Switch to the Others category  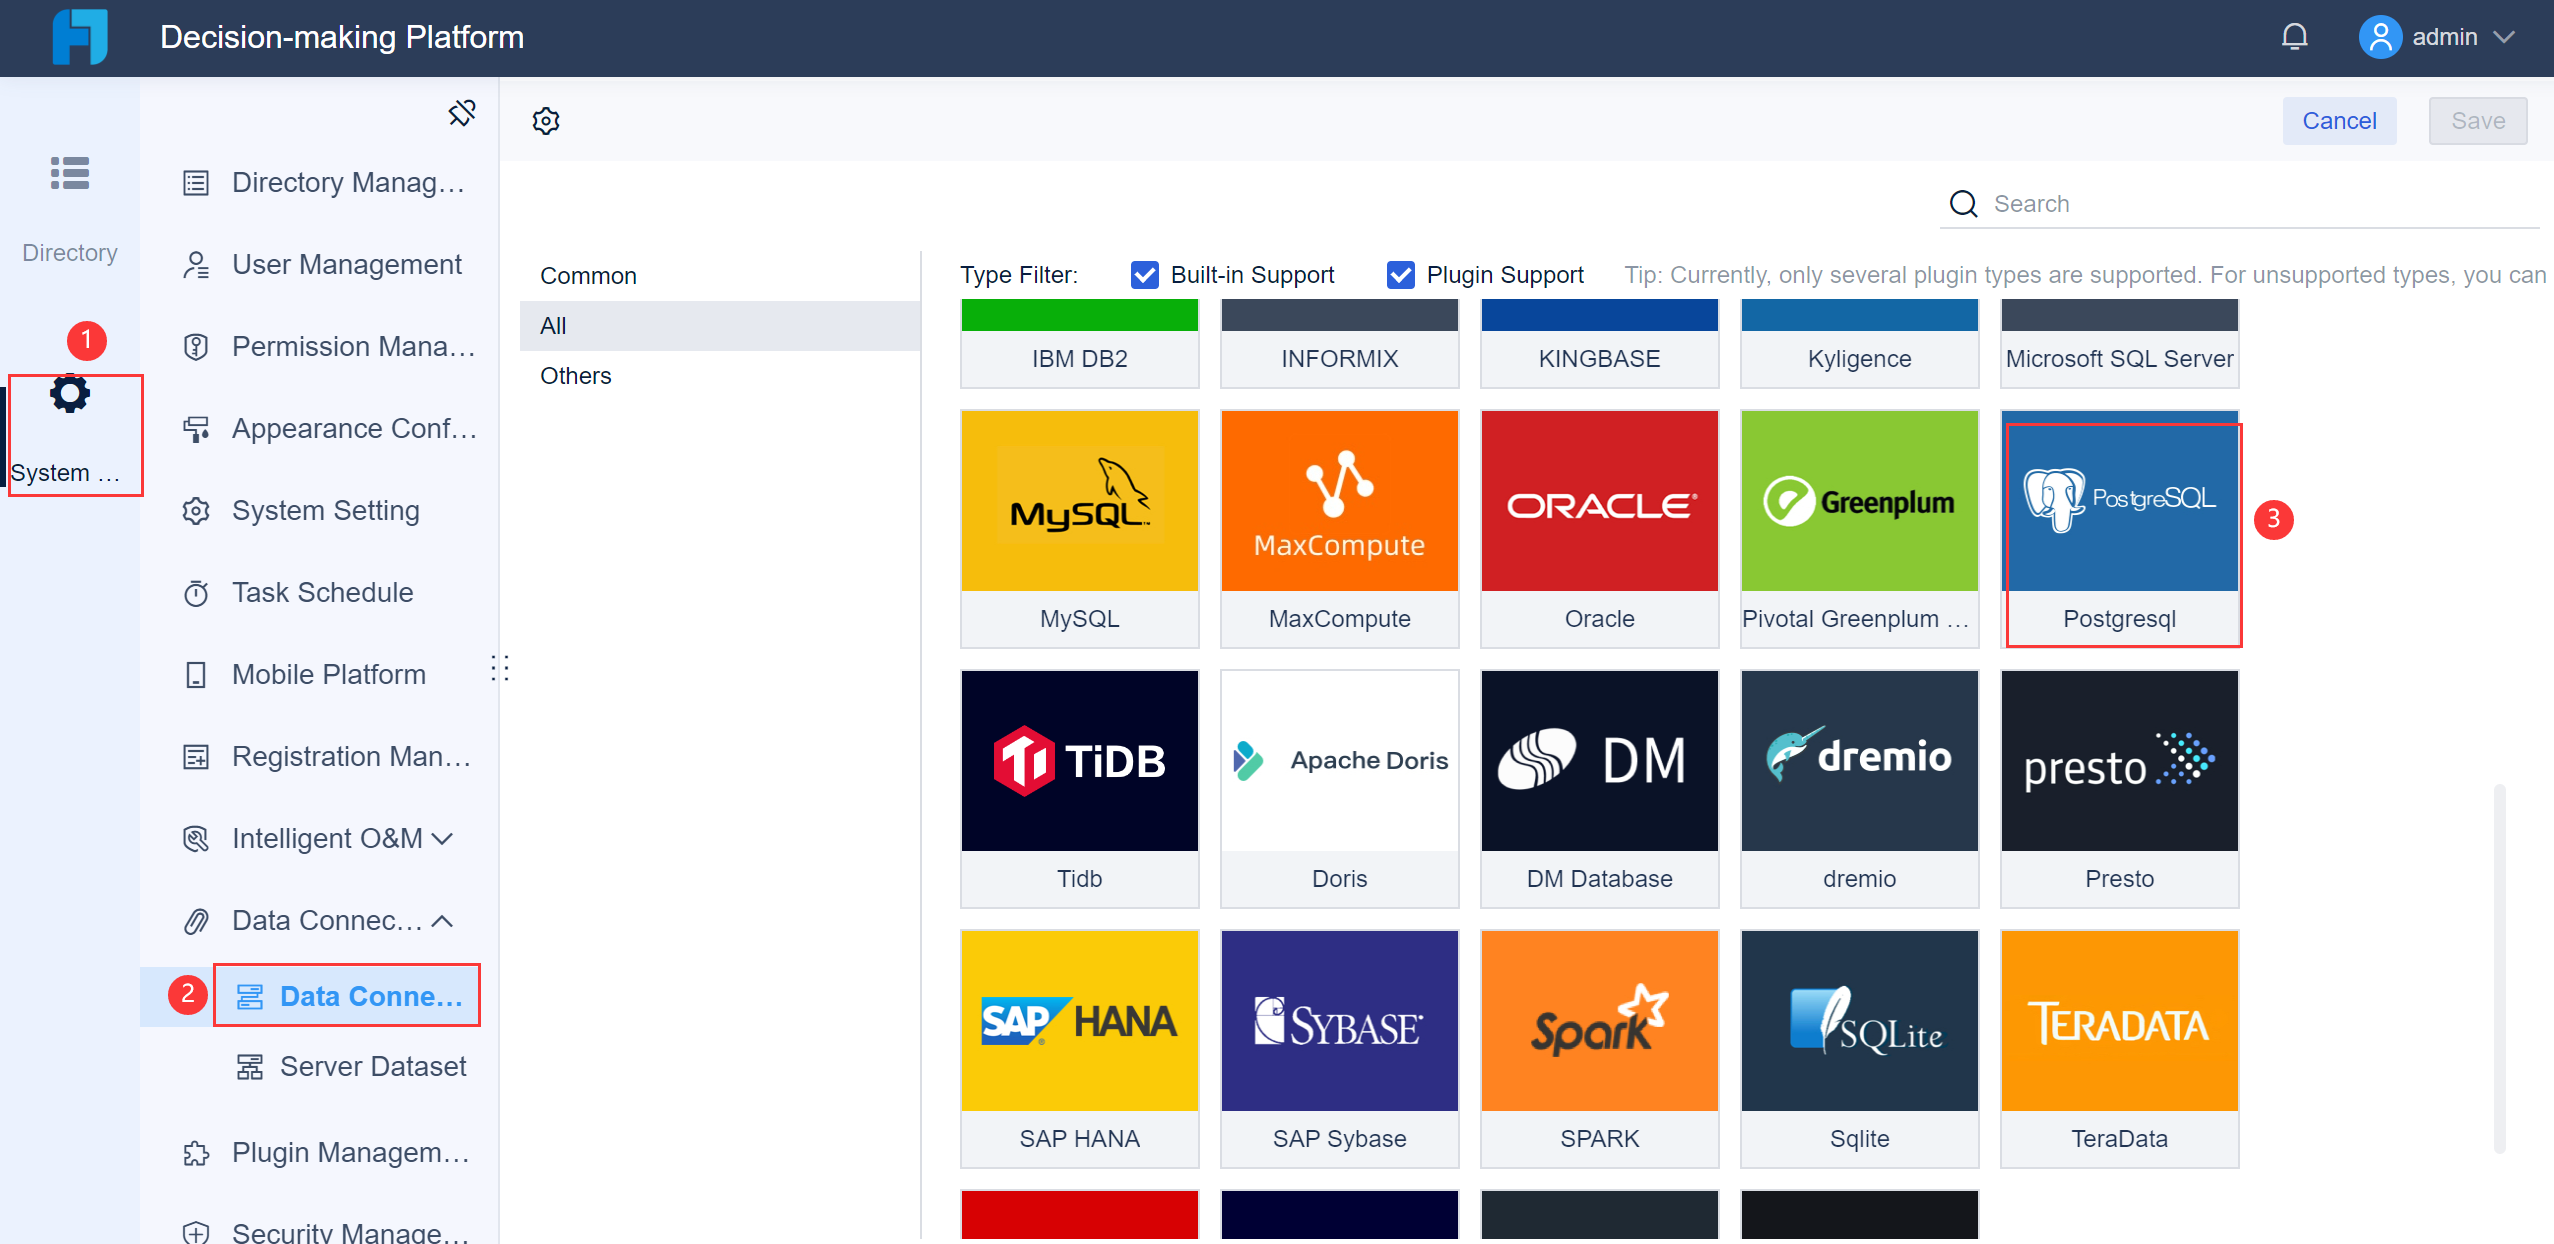pyautogui.click(x=575, y=376)
